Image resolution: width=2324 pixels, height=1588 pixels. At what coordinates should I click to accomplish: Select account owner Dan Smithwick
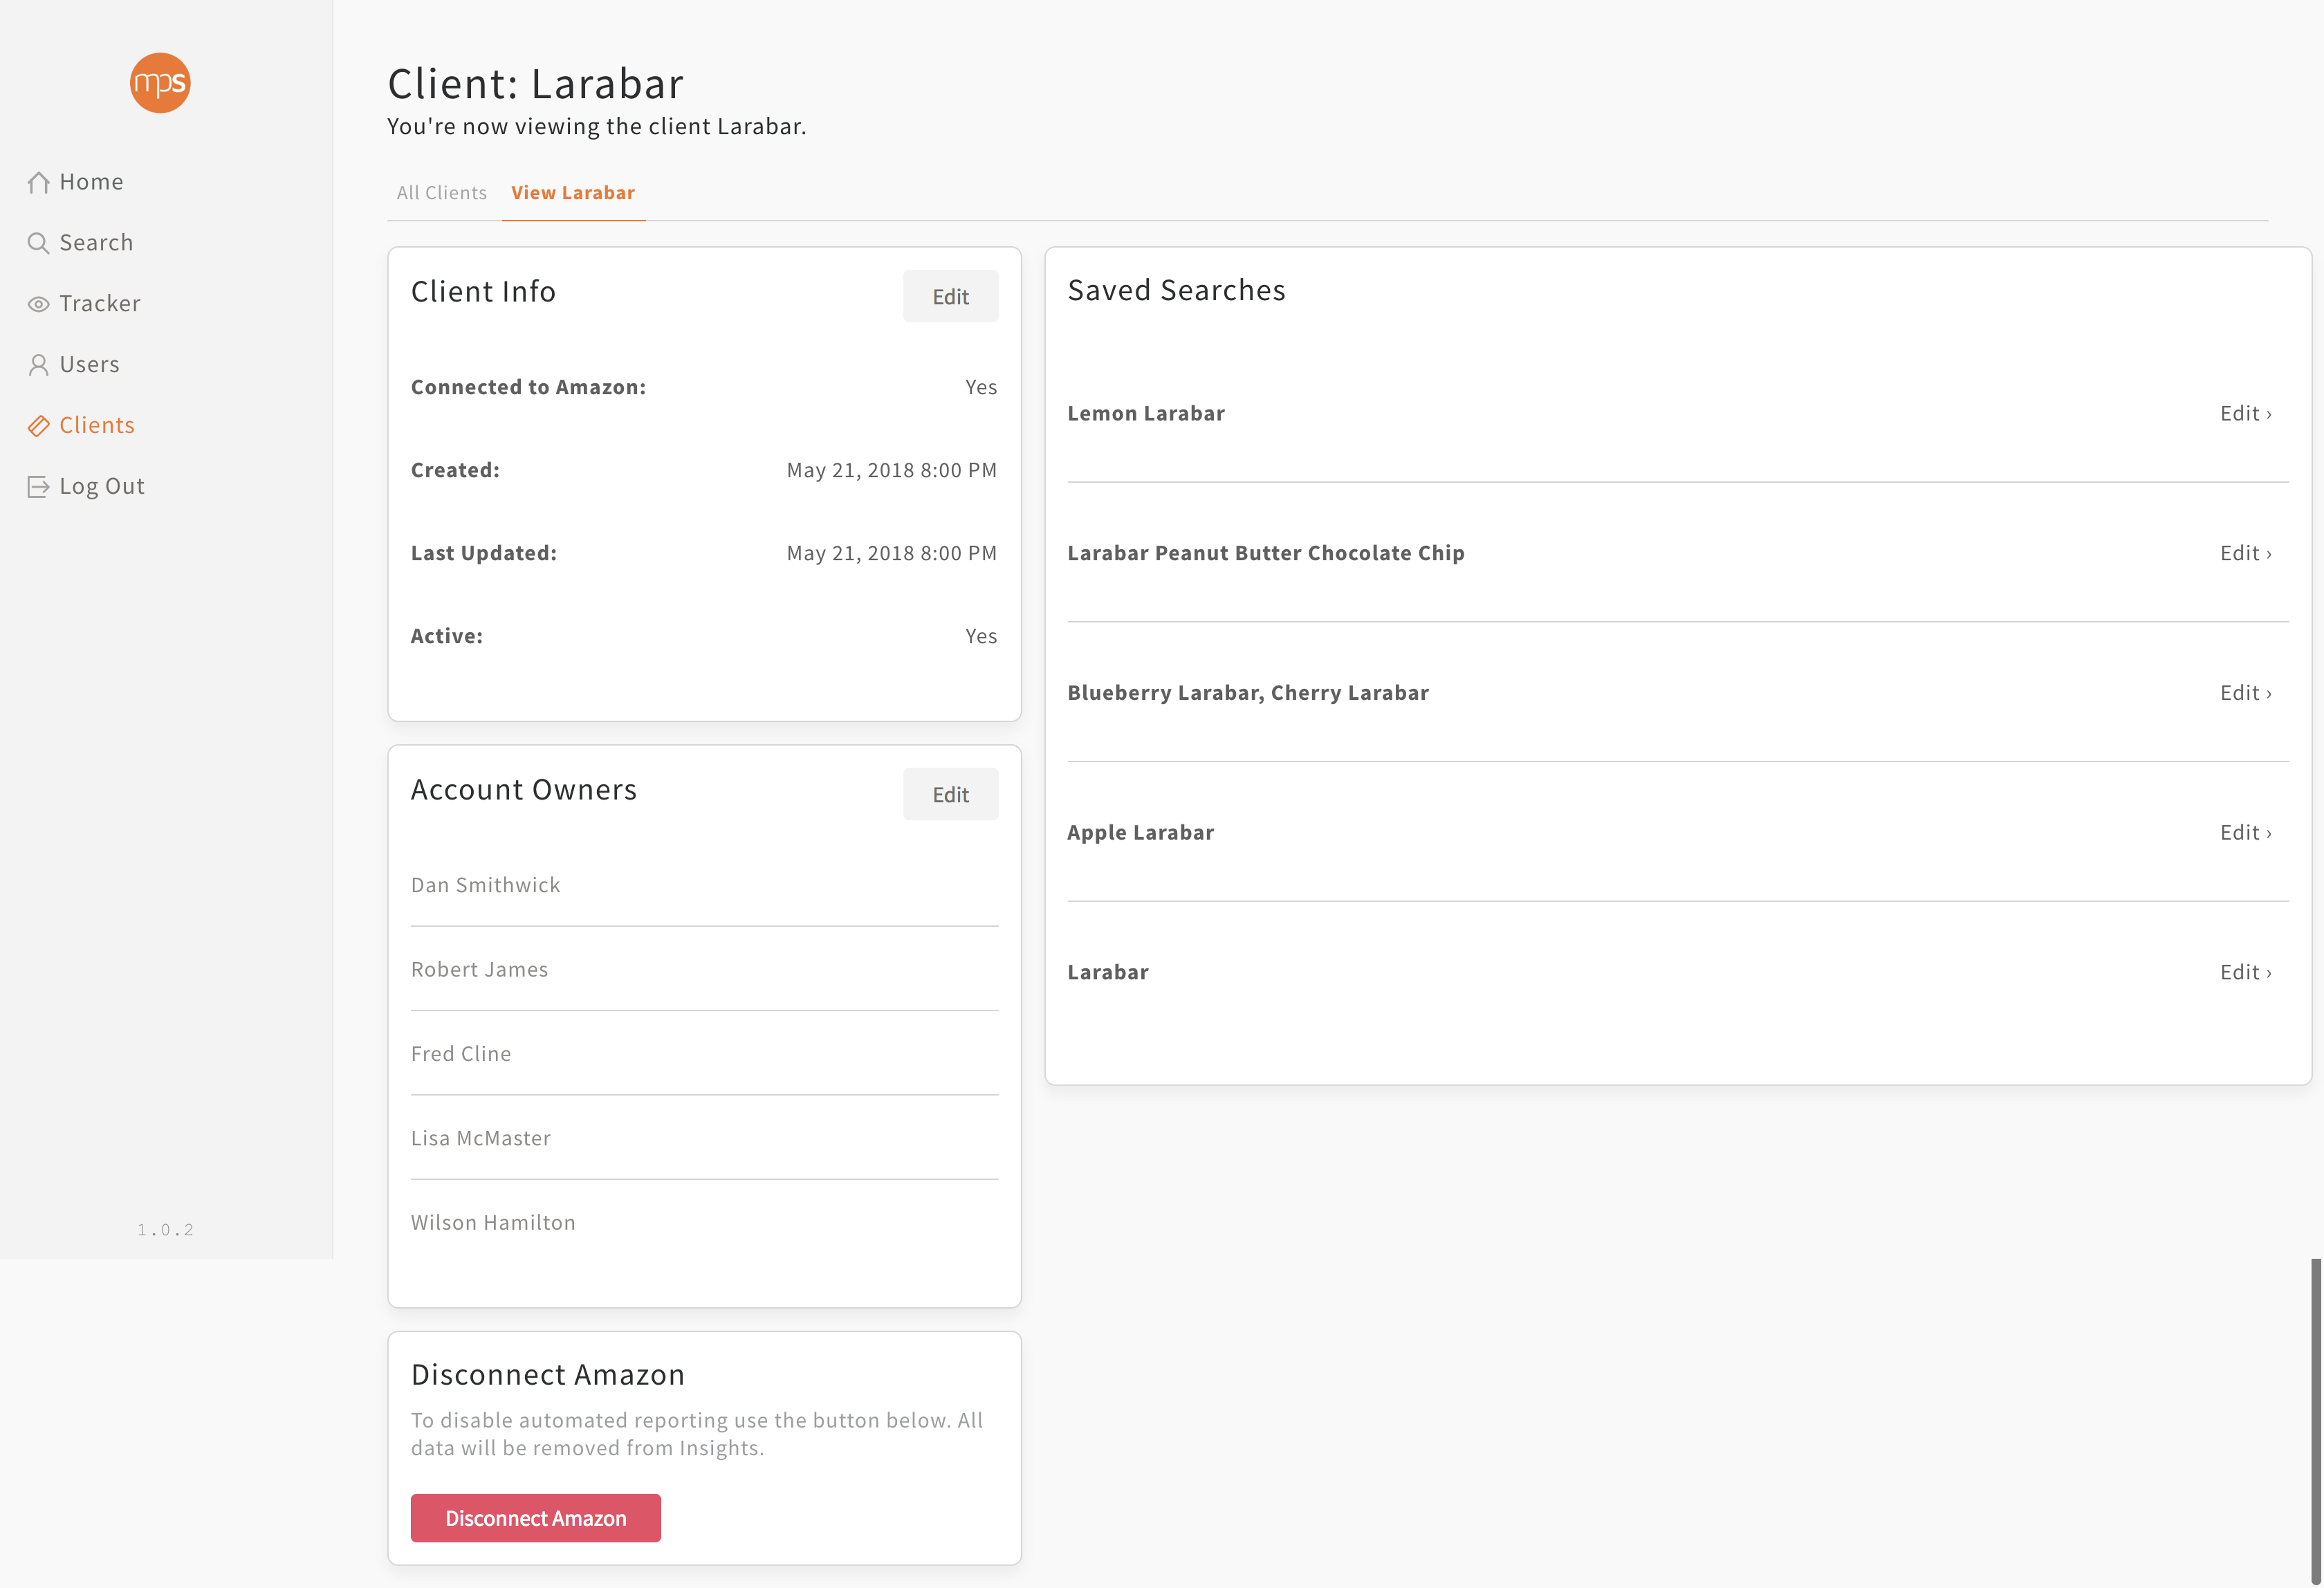pyautogui.click(x=485, y=885)
